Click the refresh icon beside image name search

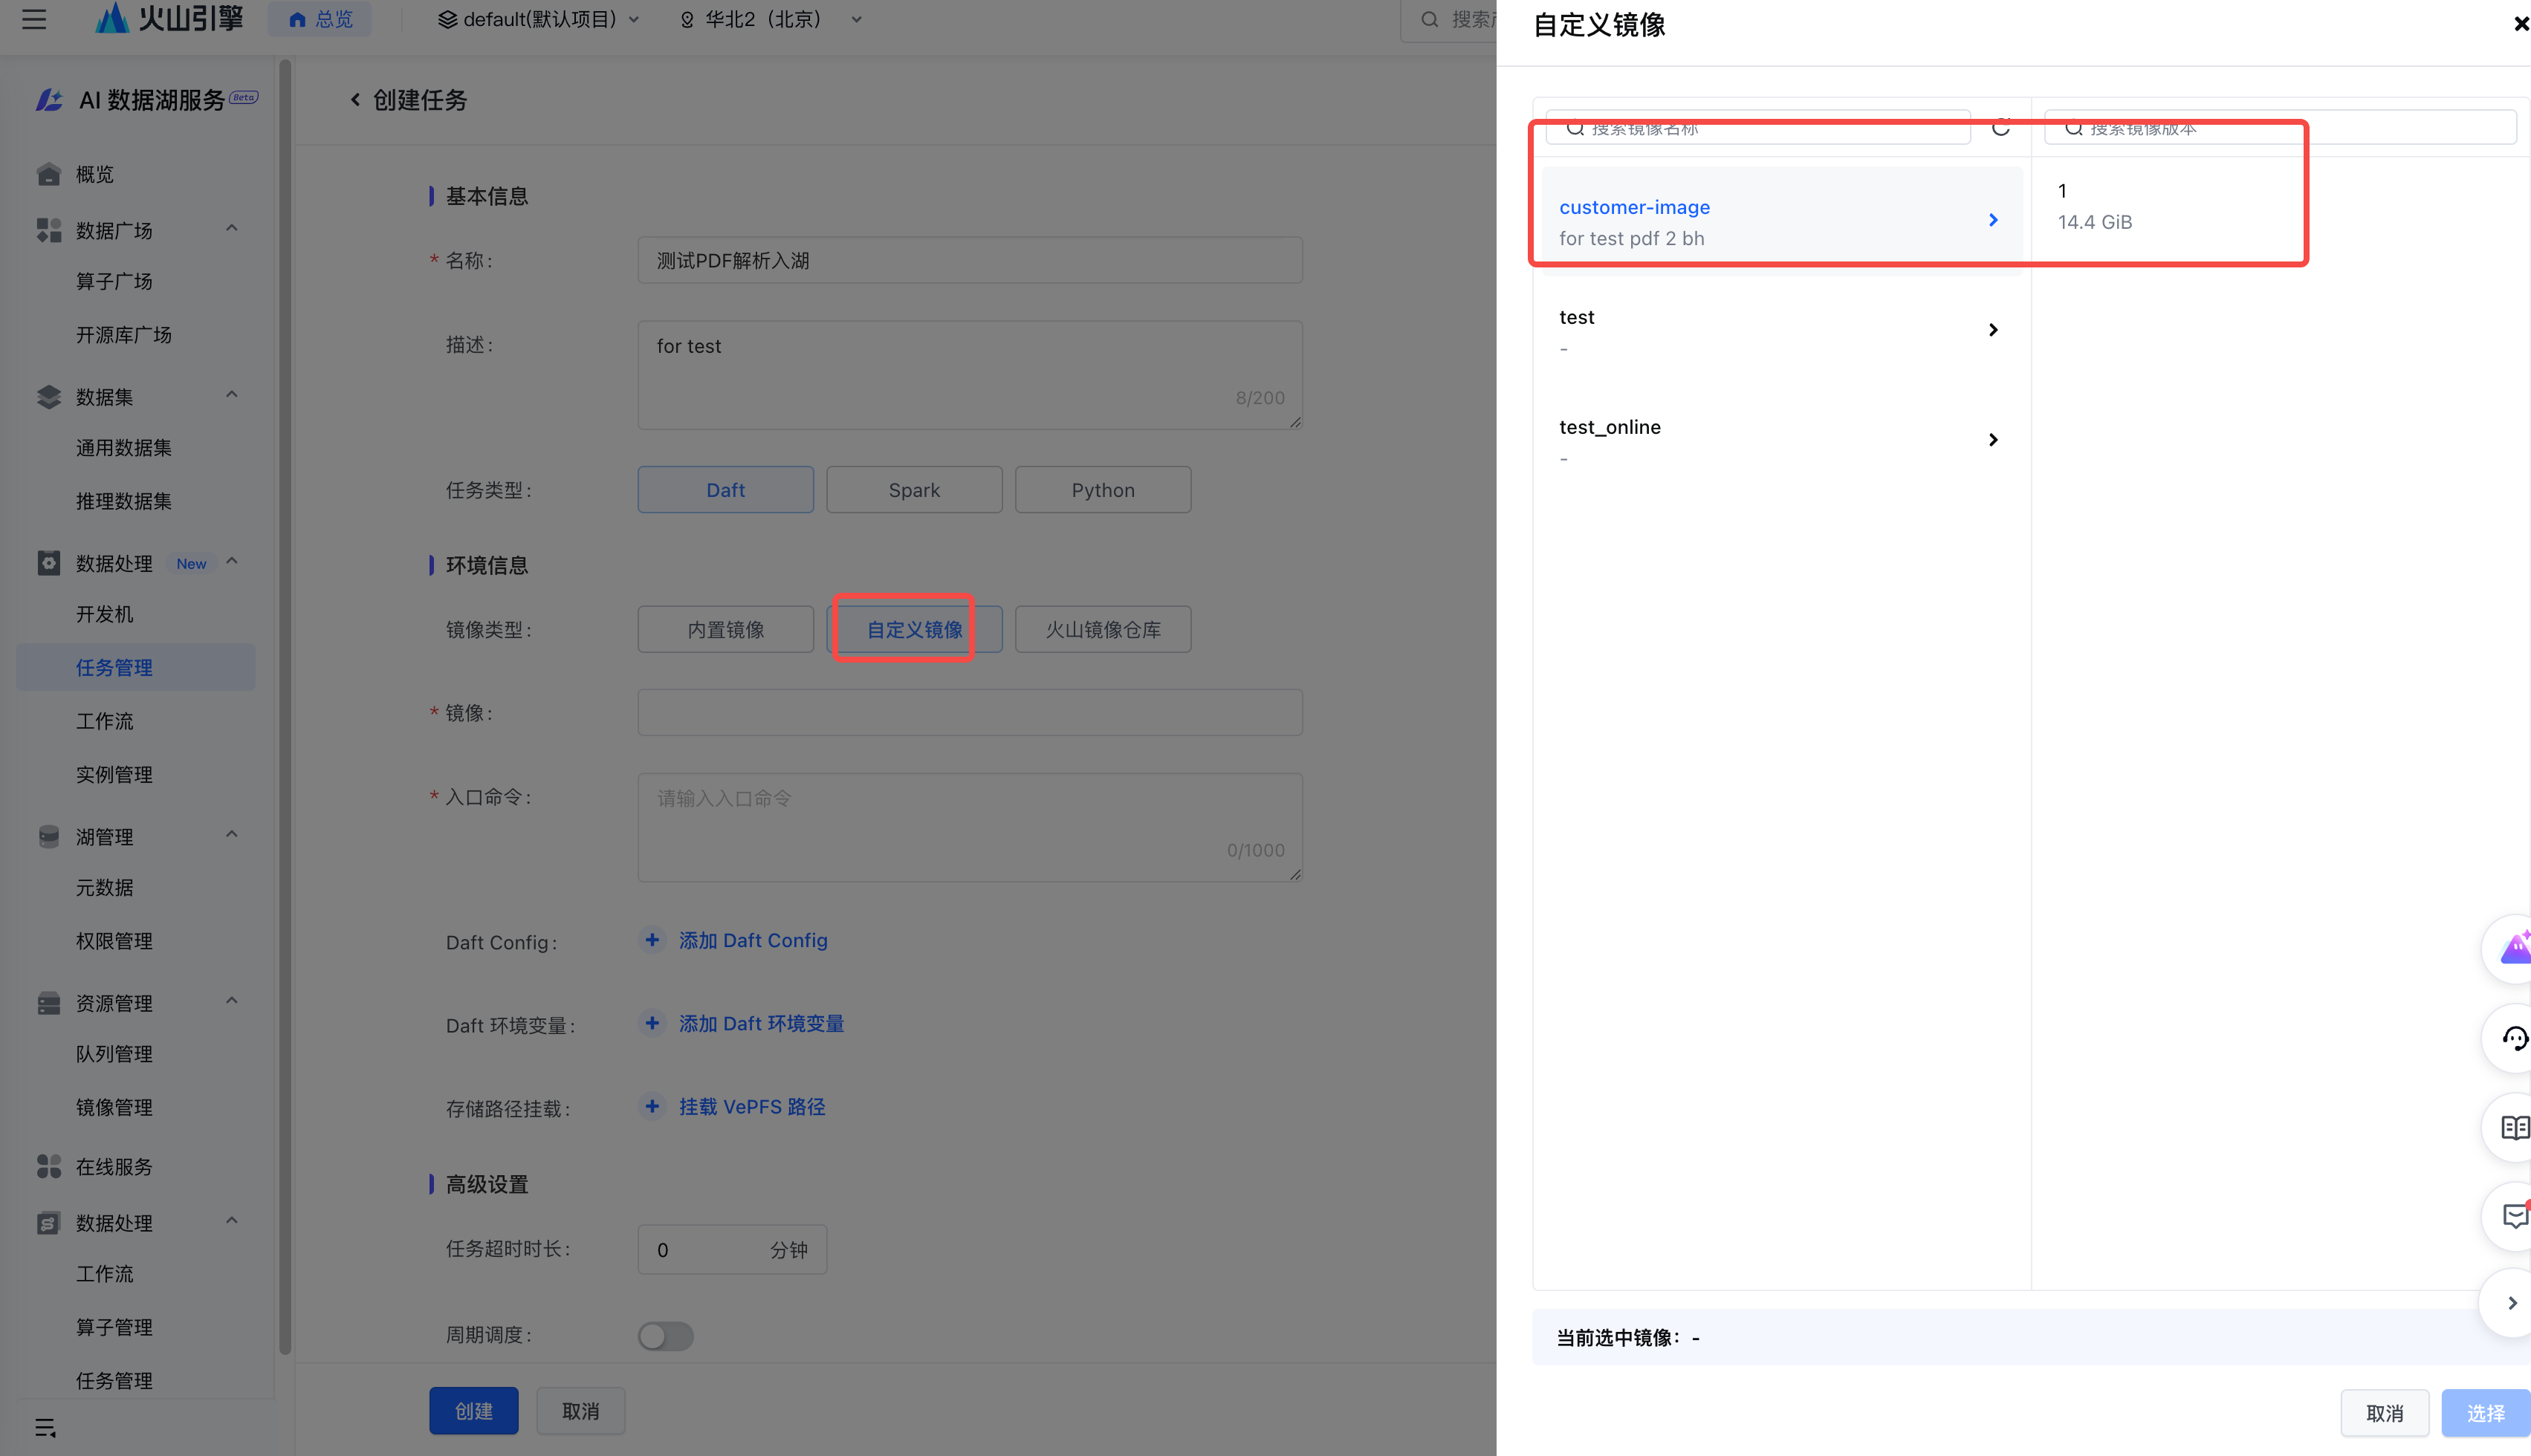pyautogui.click(x=2000, y=127)
